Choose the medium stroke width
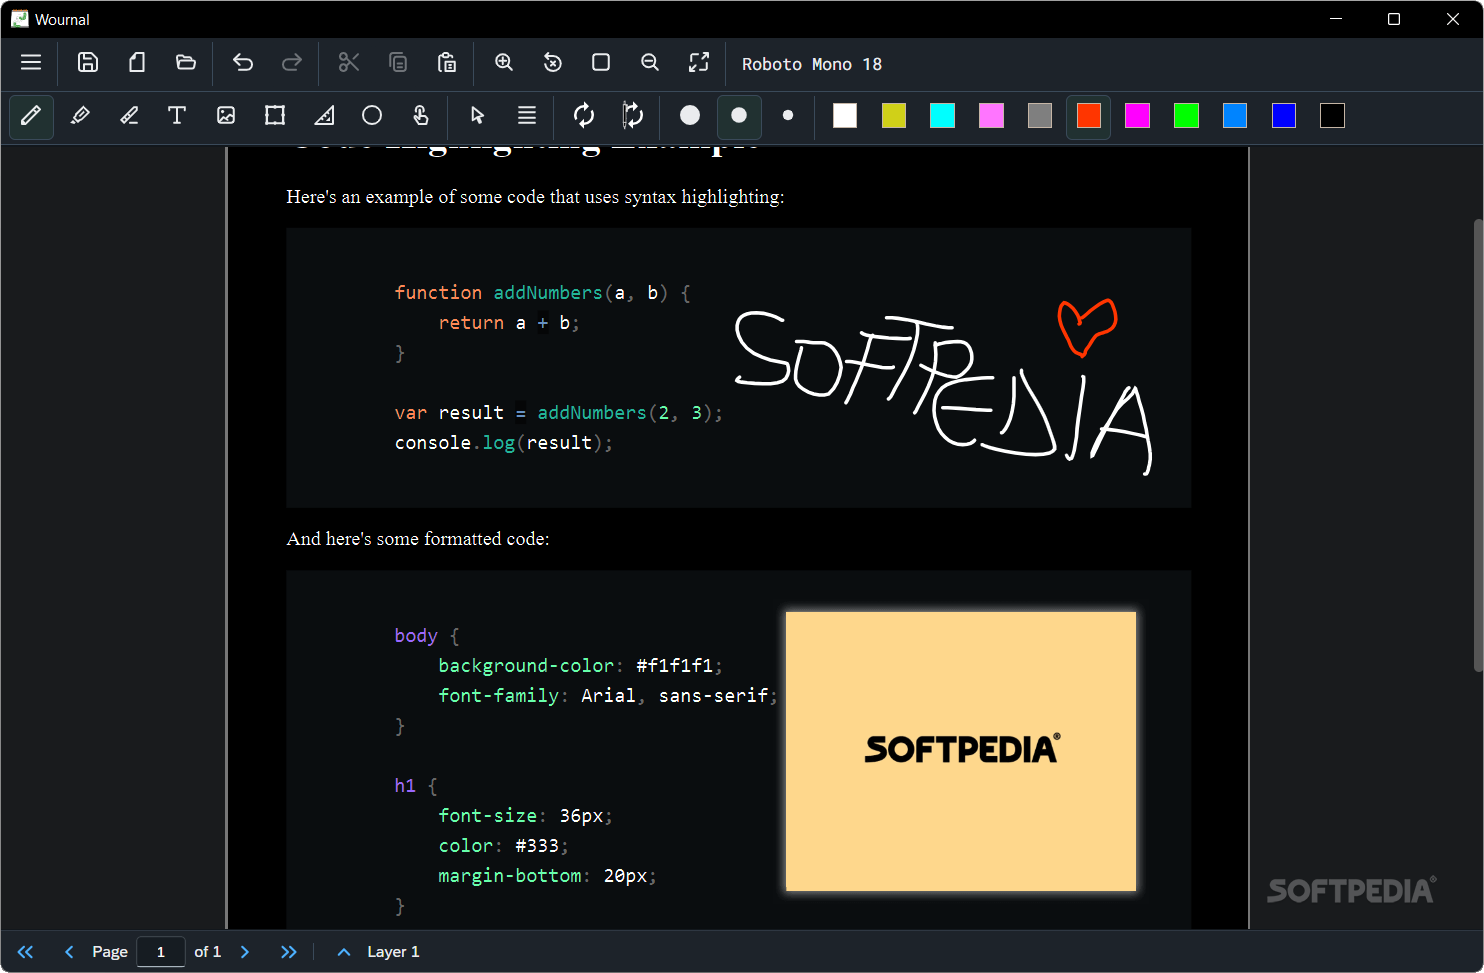This screenshot has height=973, width=1484. click(x=739, y=116)
